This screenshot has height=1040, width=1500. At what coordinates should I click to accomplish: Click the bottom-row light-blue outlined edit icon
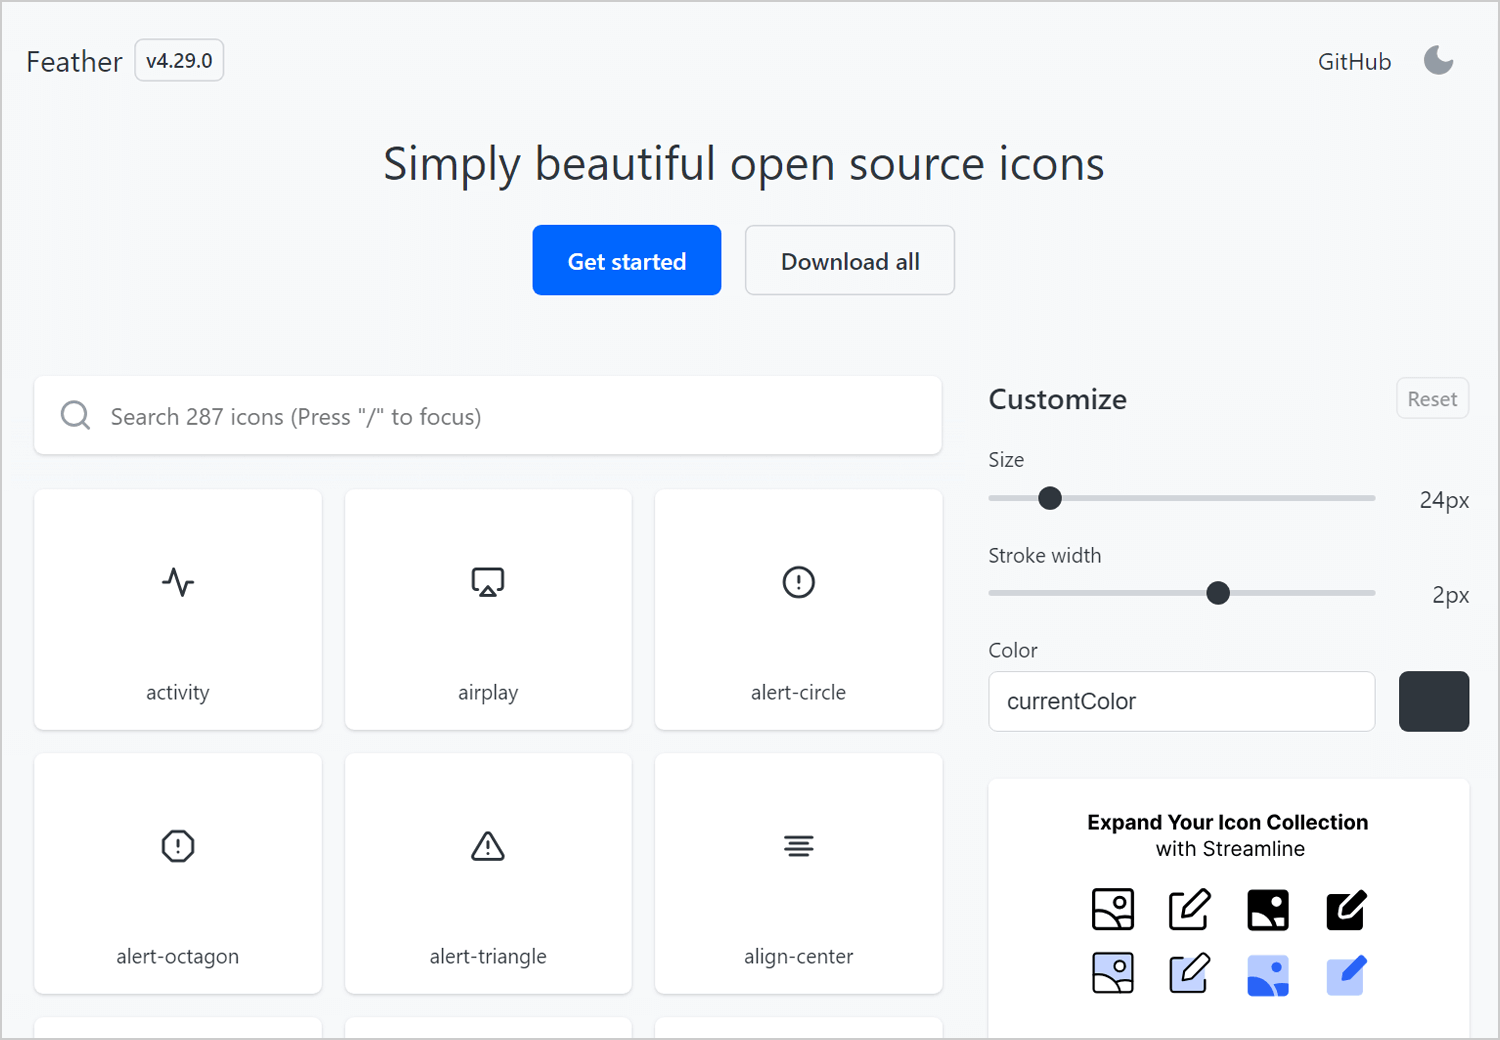tap(1190, 974)
